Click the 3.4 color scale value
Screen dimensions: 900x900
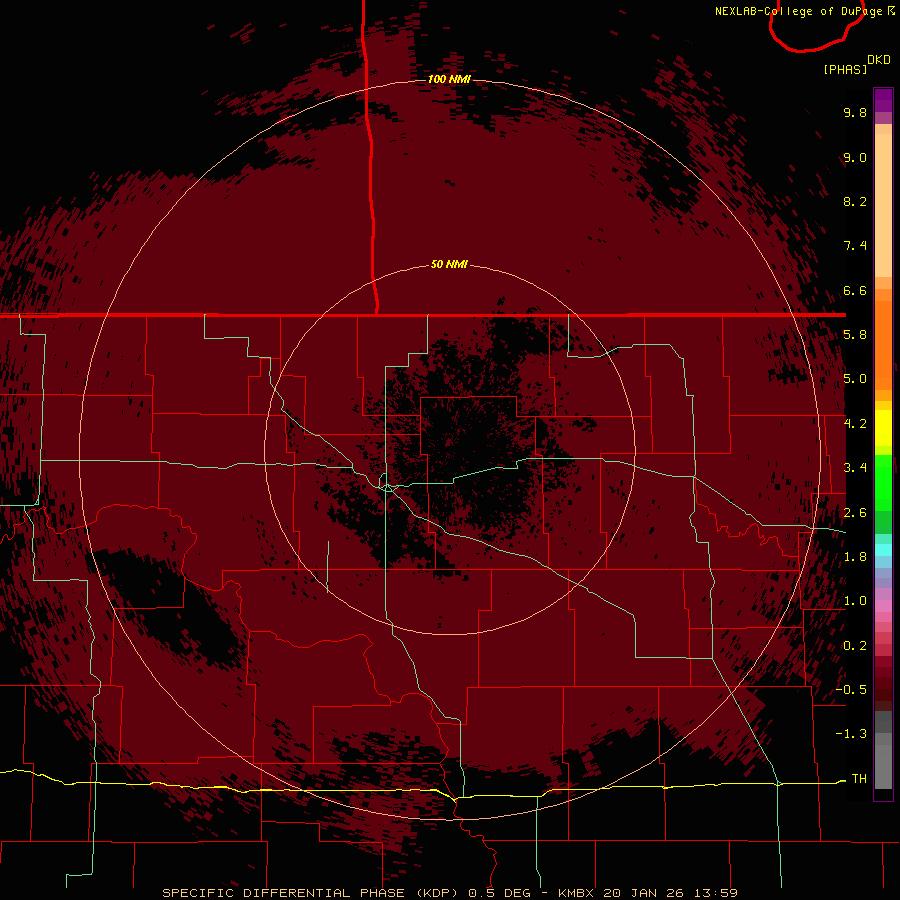tap(855, 468)
